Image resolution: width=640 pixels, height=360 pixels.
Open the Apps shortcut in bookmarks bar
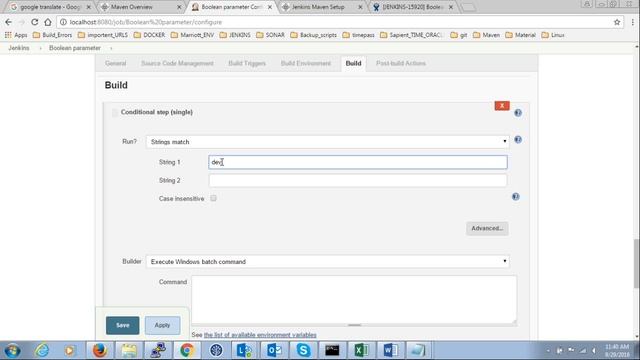(x=16, y=35)
